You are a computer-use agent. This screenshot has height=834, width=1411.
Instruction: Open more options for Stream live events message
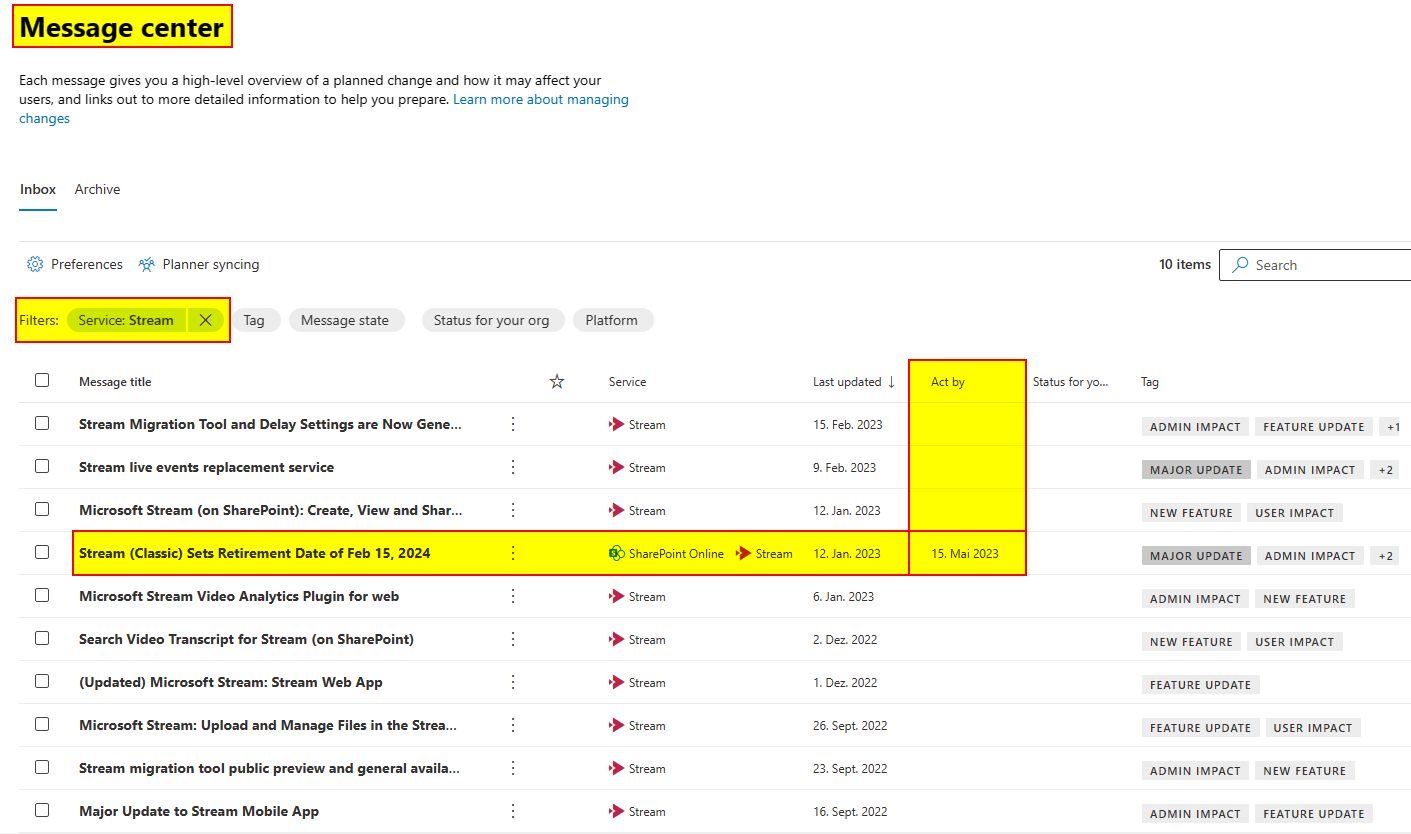pos(513,467)
